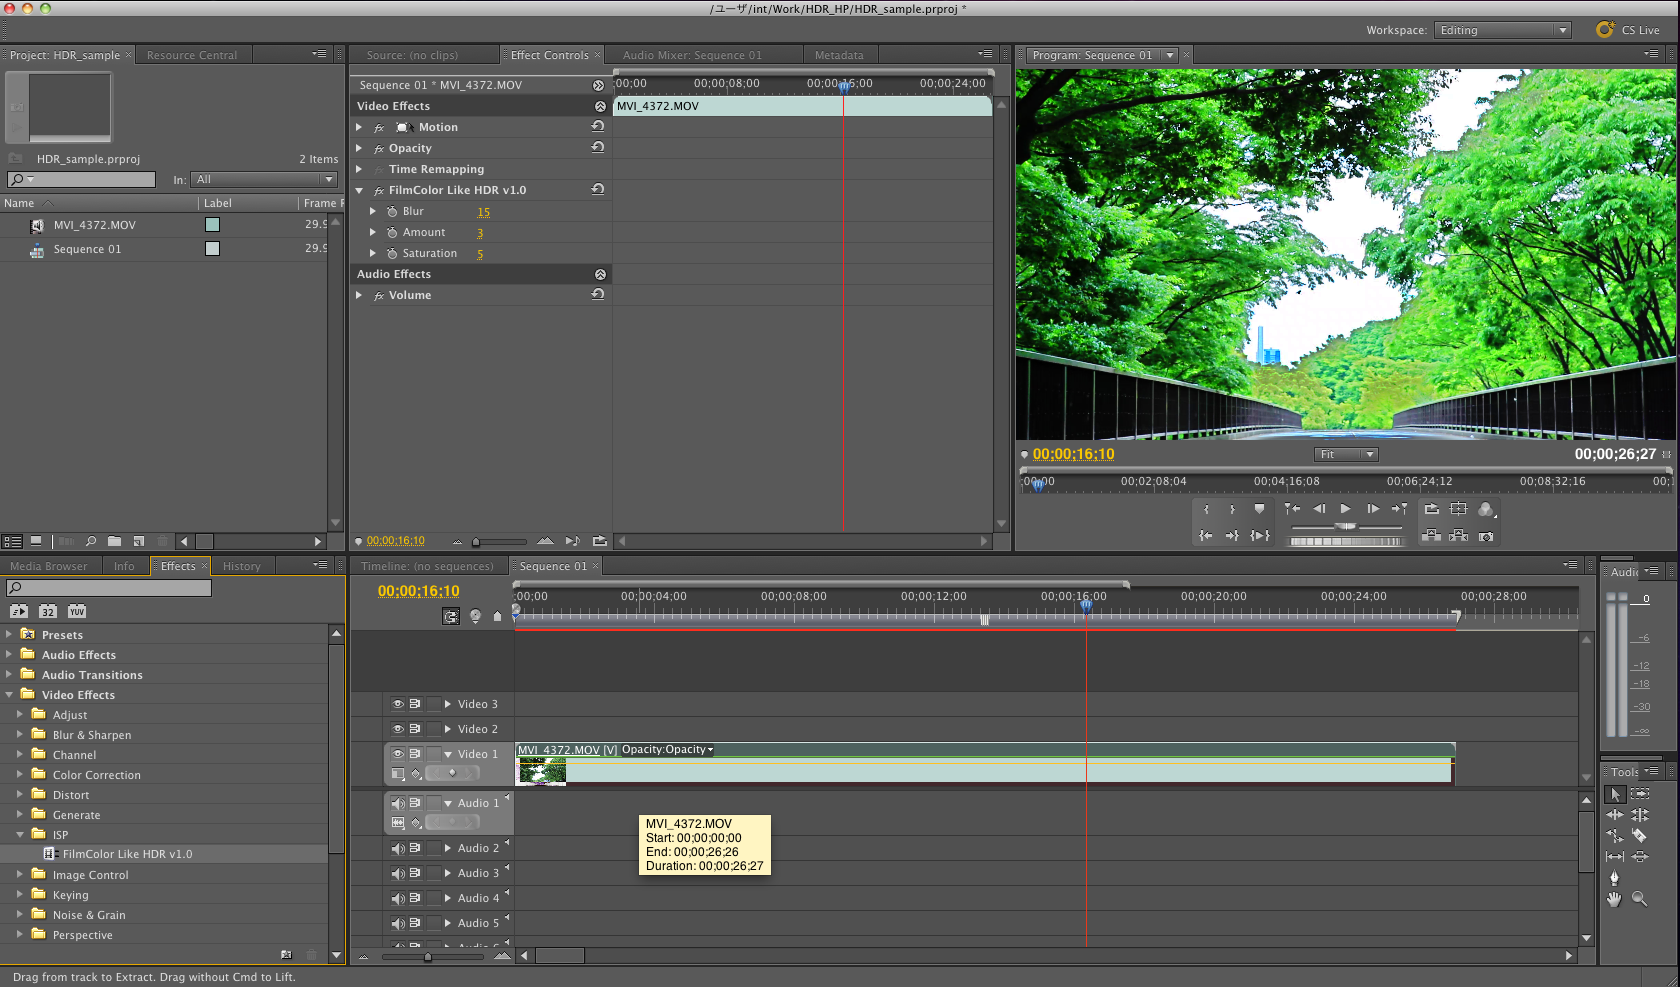Switch to History tab
This screenshot has width=1680, height=987.
pyautogui.click(x=242, y=566)
